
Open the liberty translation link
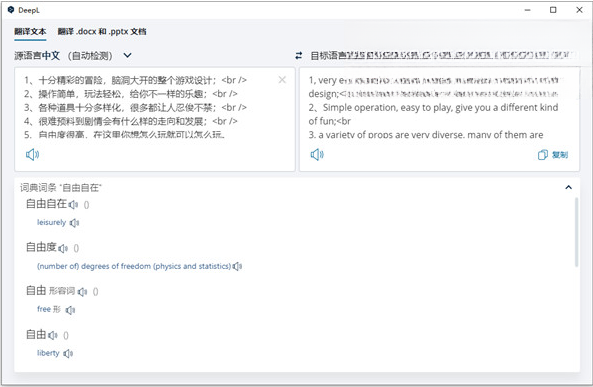coord(48,353)
